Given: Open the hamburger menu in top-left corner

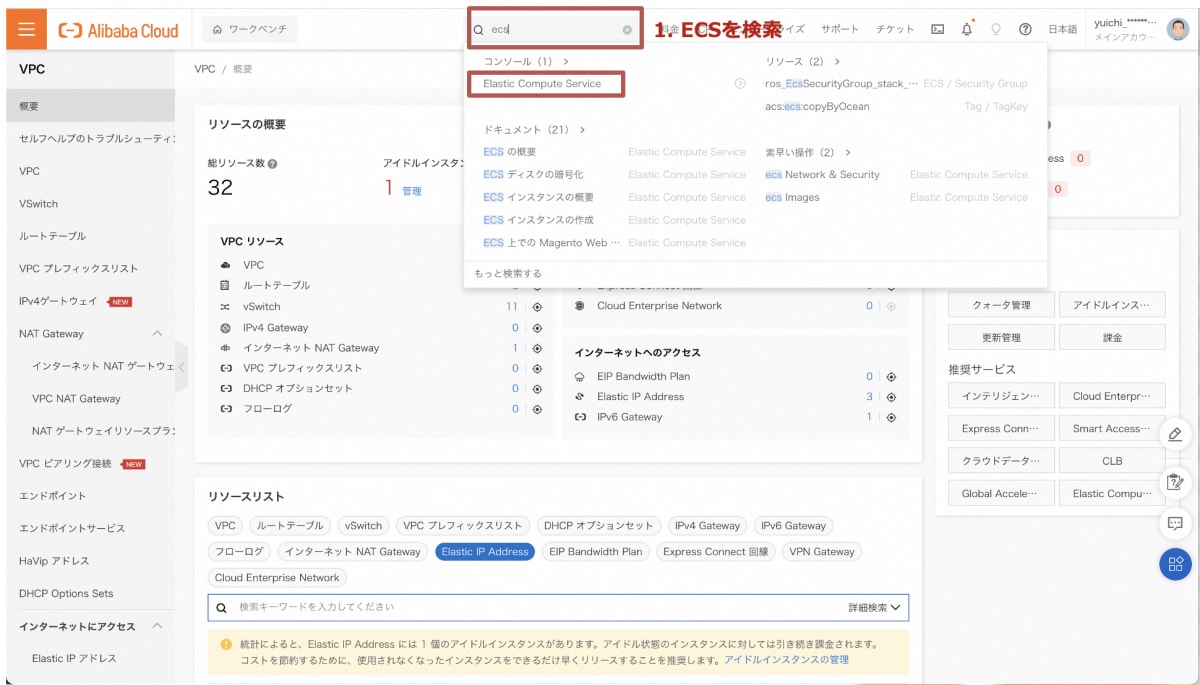Looking at the screenshot, I should pos(25,29).
